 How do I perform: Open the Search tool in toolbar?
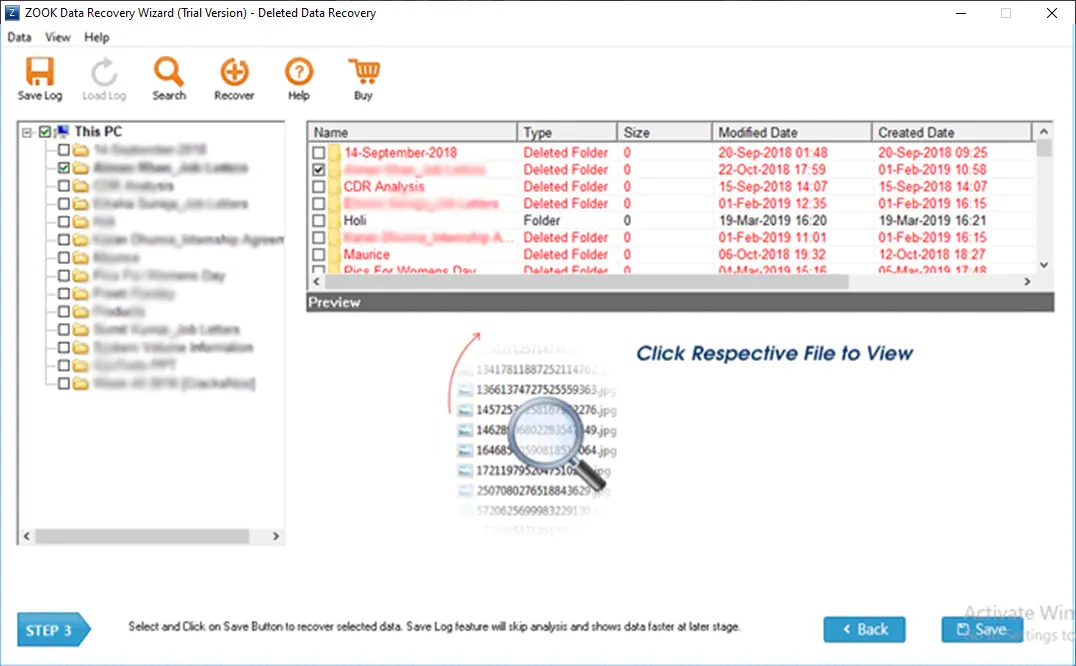169,78
